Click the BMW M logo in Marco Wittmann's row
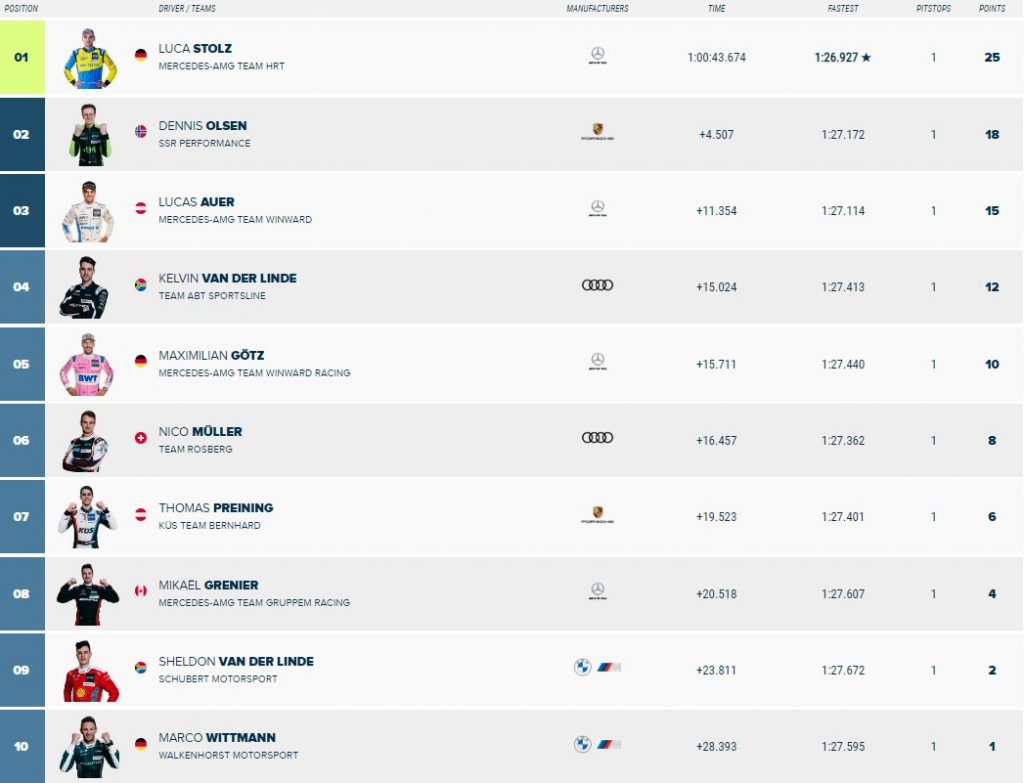 pos(609,744)
